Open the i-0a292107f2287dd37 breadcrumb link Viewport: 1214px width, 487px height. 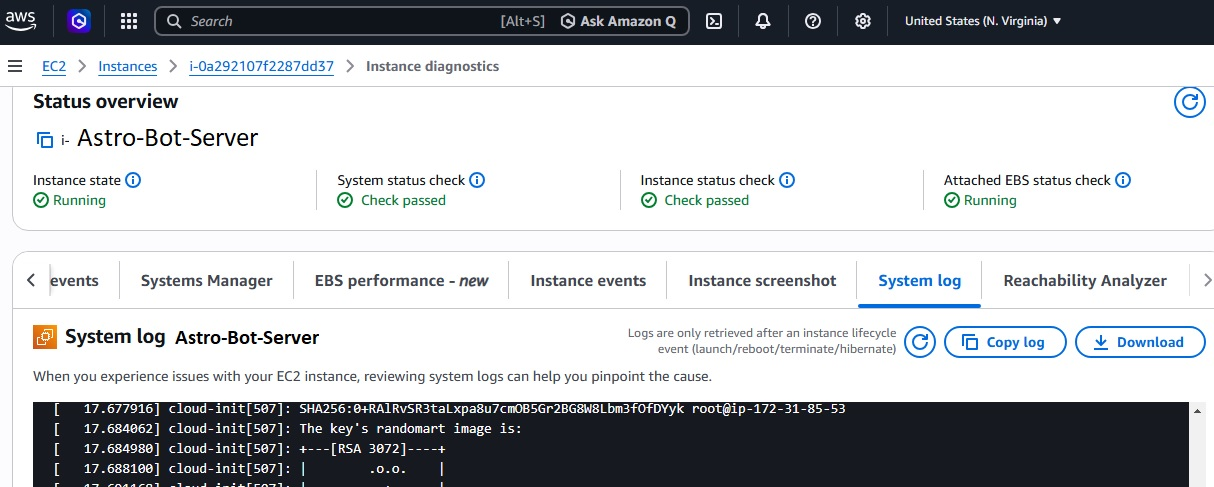[x=262, y=66]
